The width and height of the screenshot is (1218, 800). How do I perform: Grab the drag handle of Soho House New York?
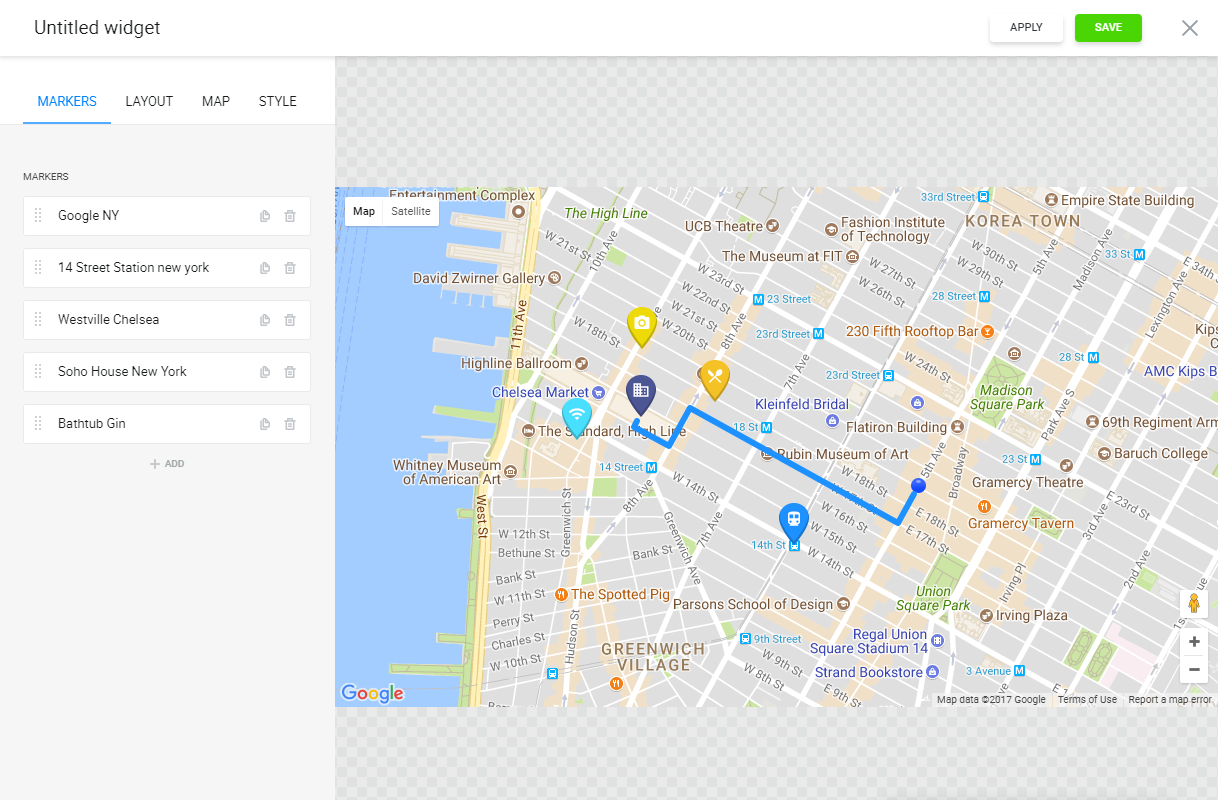tap(38, 372)
